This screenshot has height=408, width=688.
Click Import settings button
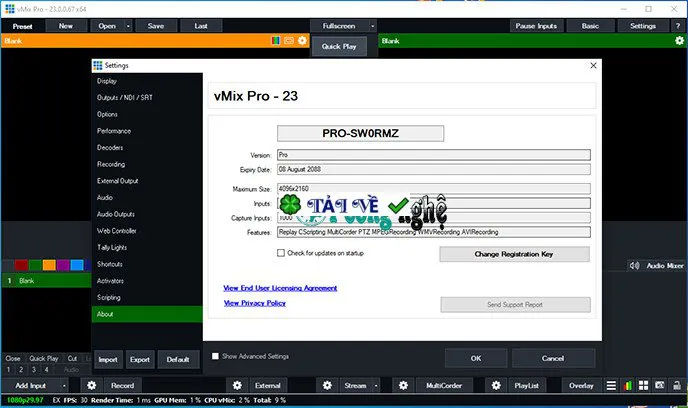[108, 359]
